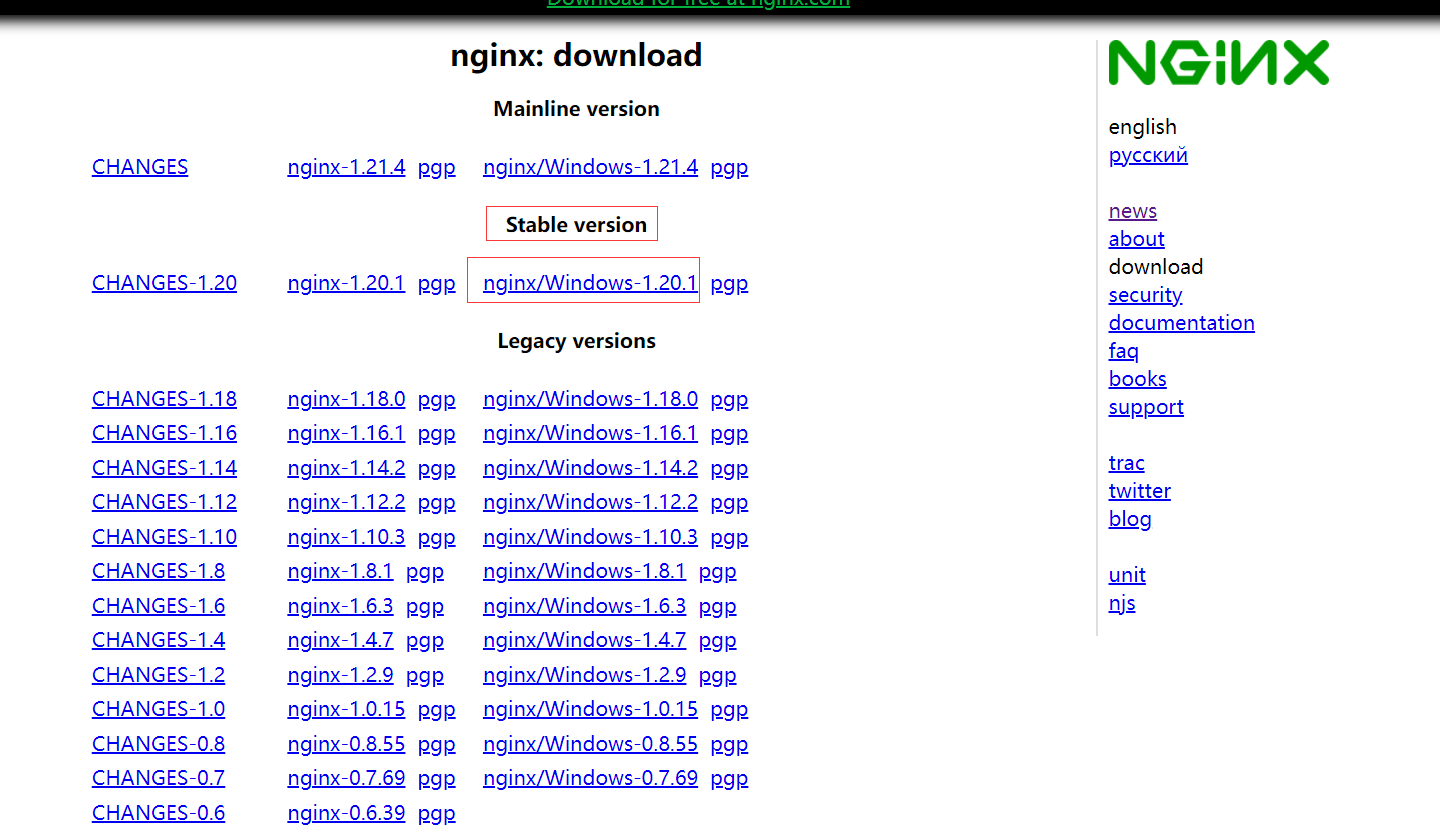Open the news page
The image size is (1440, 837).
(1133, 211)
